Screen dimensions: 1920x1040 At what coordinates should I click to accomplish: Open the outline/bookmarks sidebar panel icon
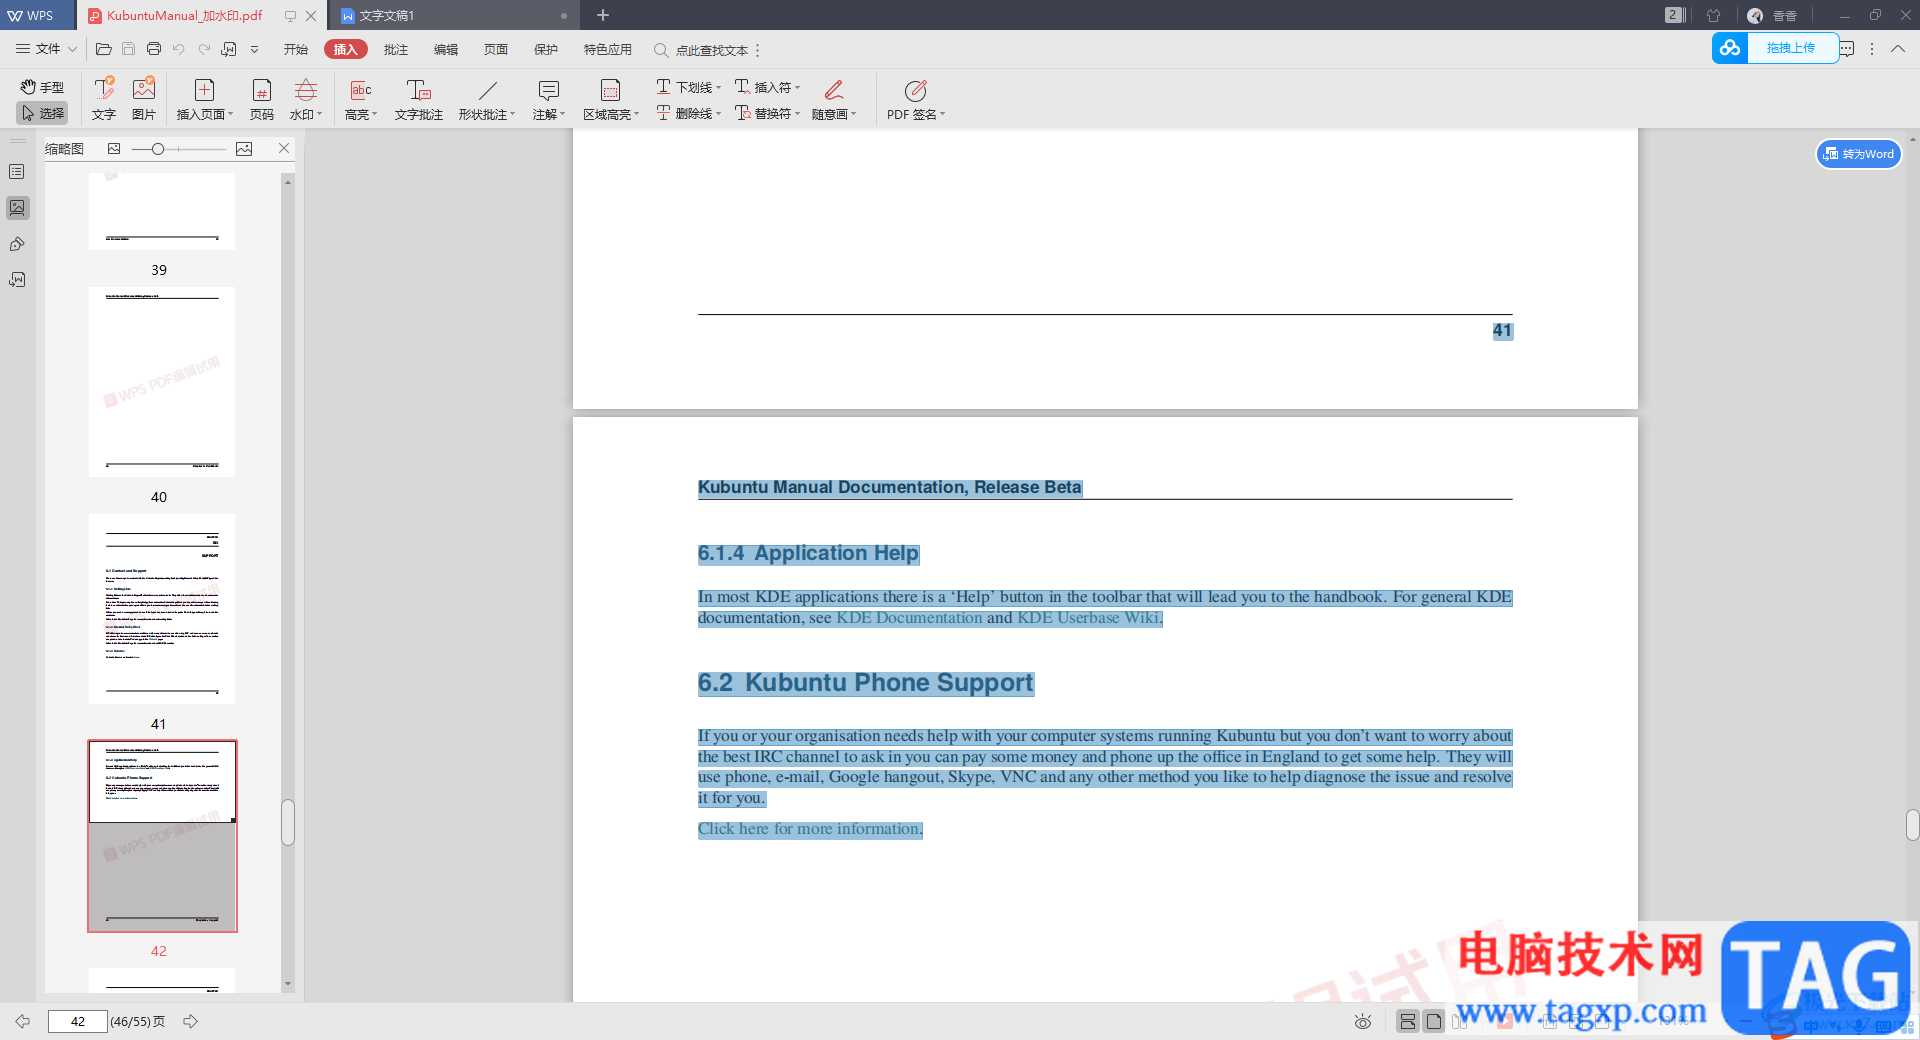click(x=17, y=172)
